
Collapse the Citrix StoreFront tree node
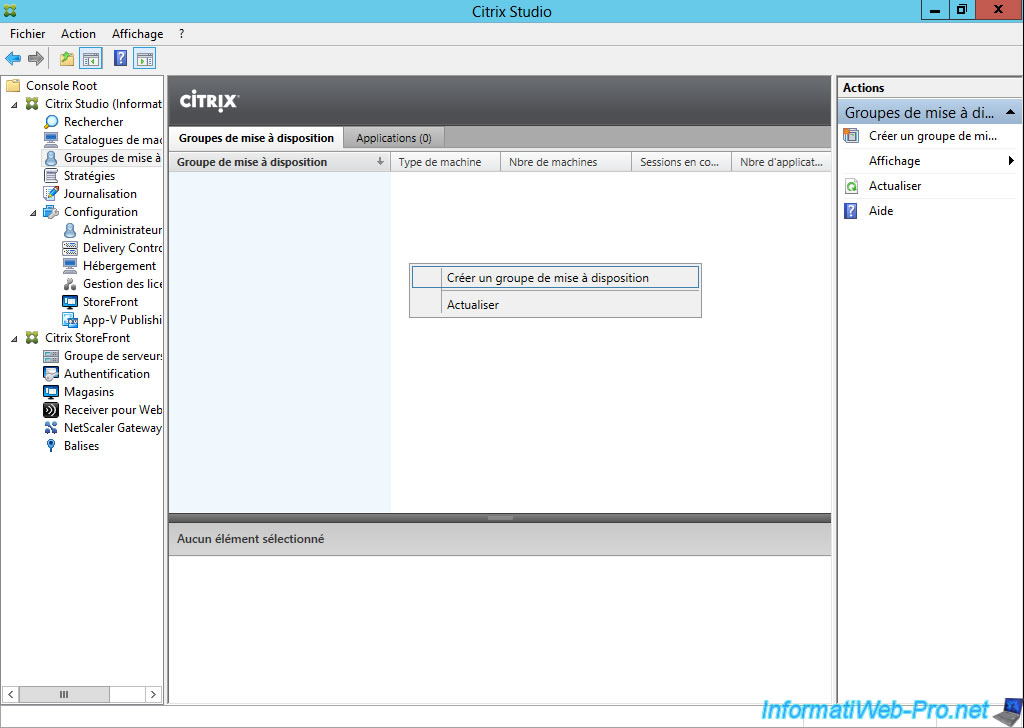tap(15, 338)
